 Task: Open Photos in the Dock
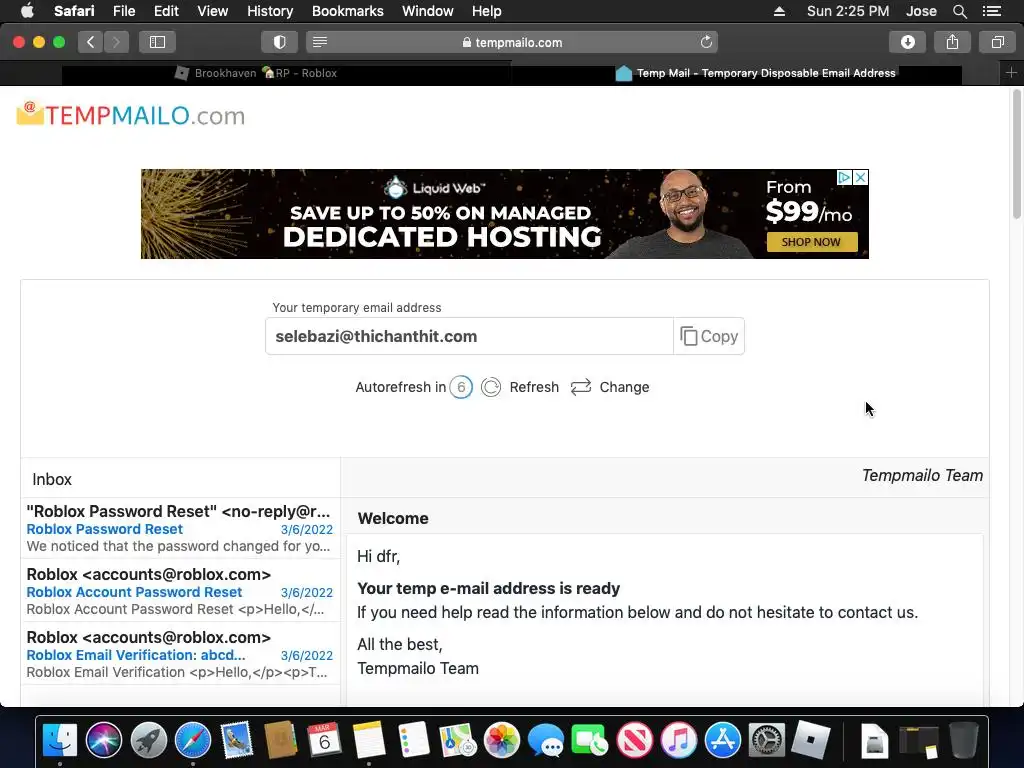pyautogui.click(x=502, y=740)
